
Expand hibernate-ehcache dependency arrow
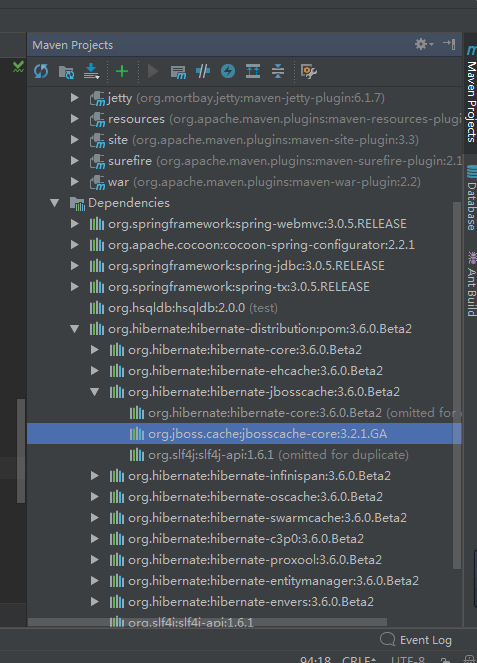[x=95, y=371]
